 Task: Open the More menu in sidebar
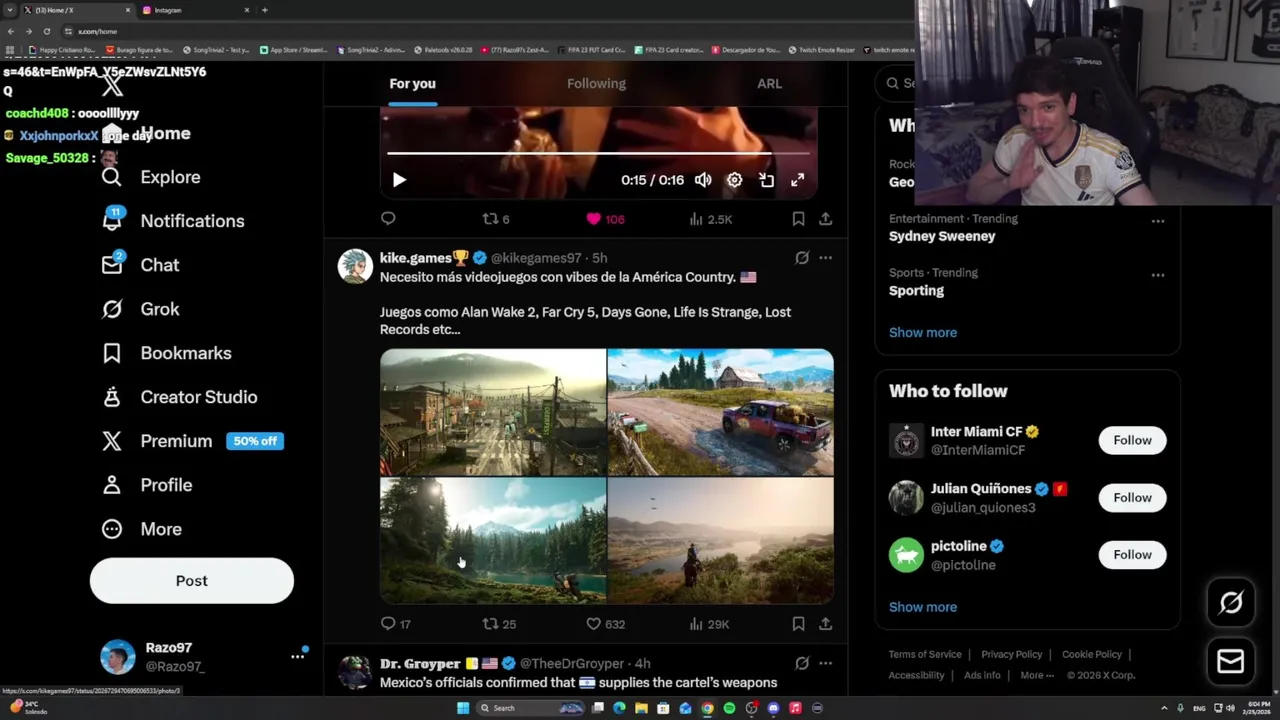pos(141,529)
